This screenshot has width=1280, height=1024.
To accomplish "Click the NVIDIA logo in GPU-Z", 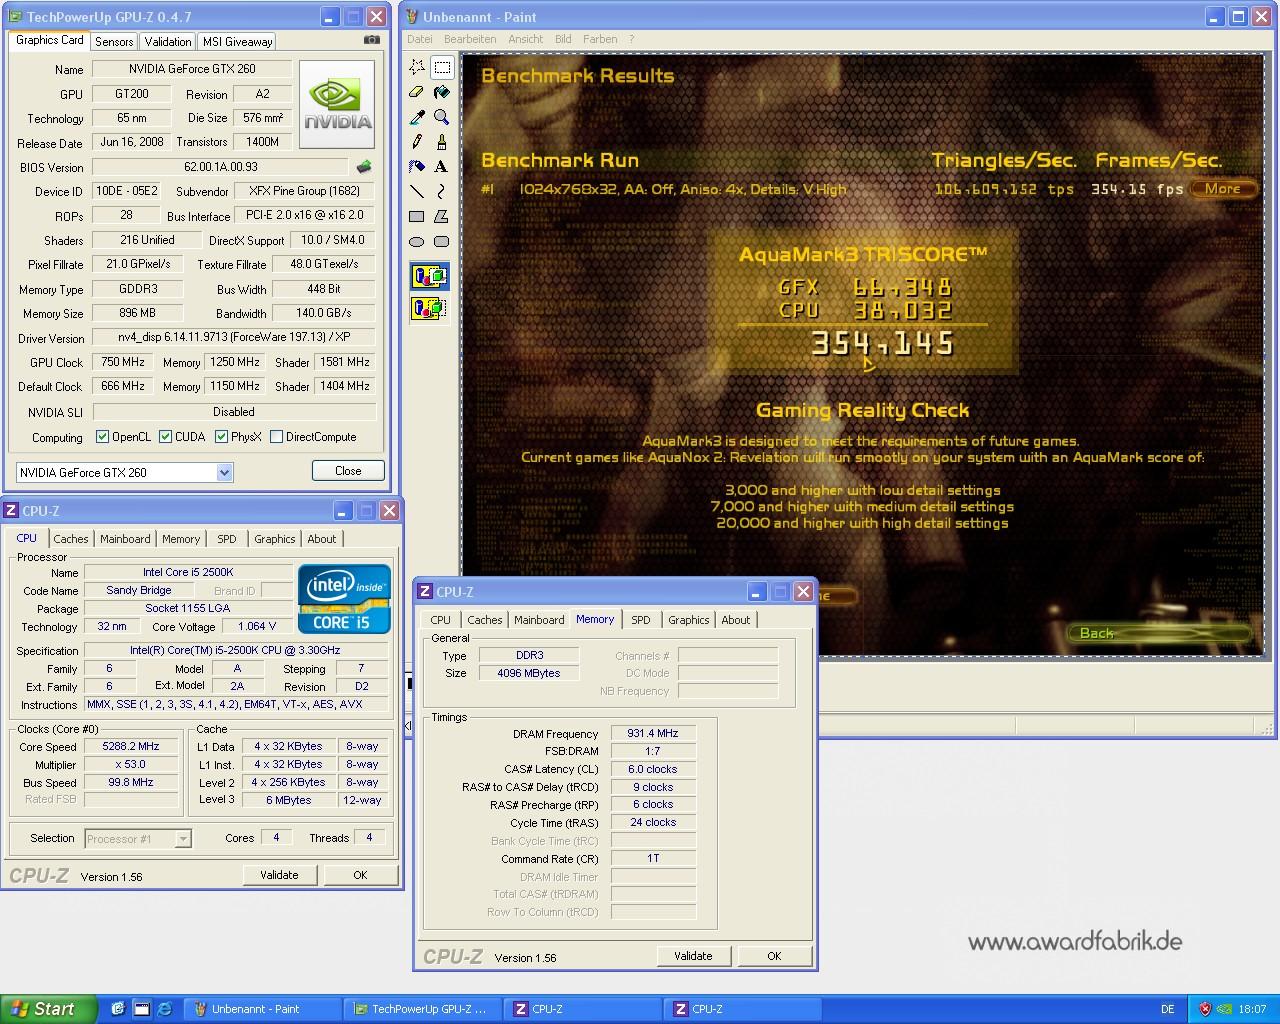I will pos(337,105).
